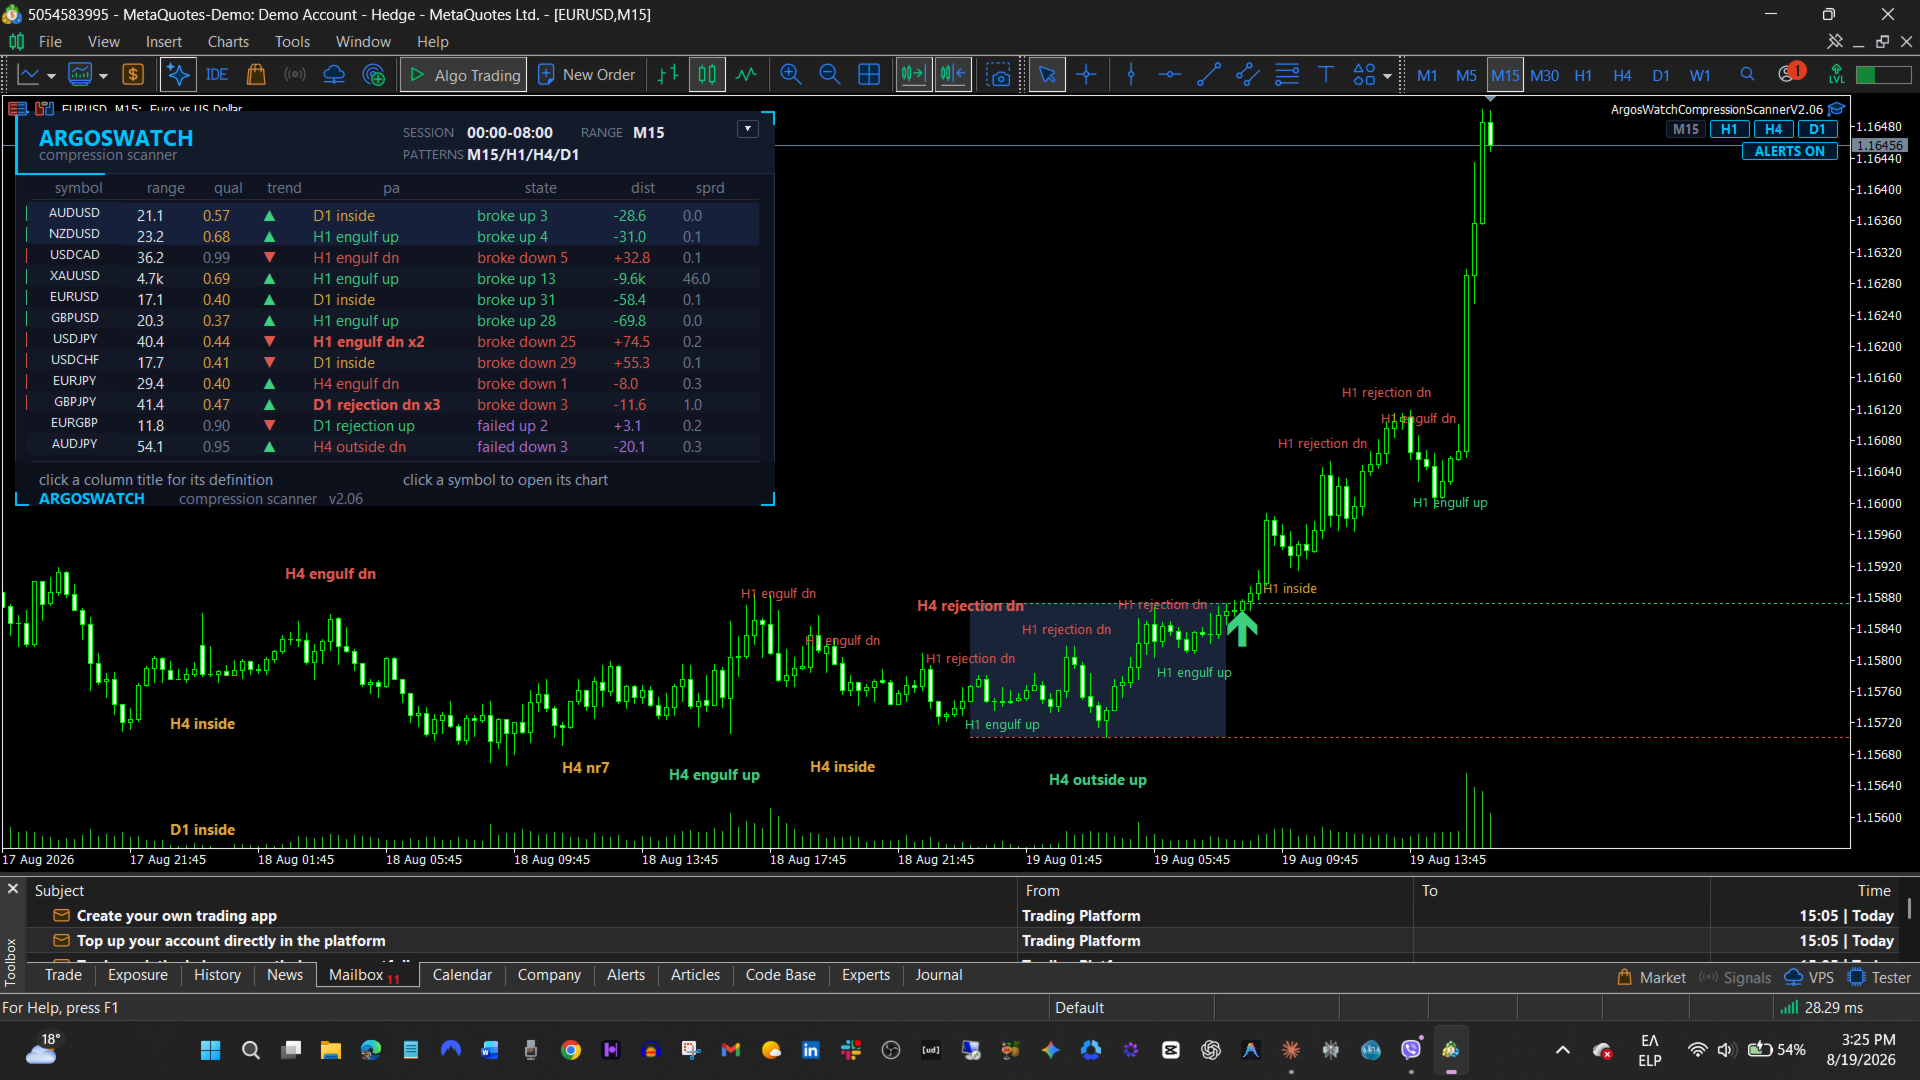
Task: Click the graduation cap indicator icon
Action: tap(1837, 109)
